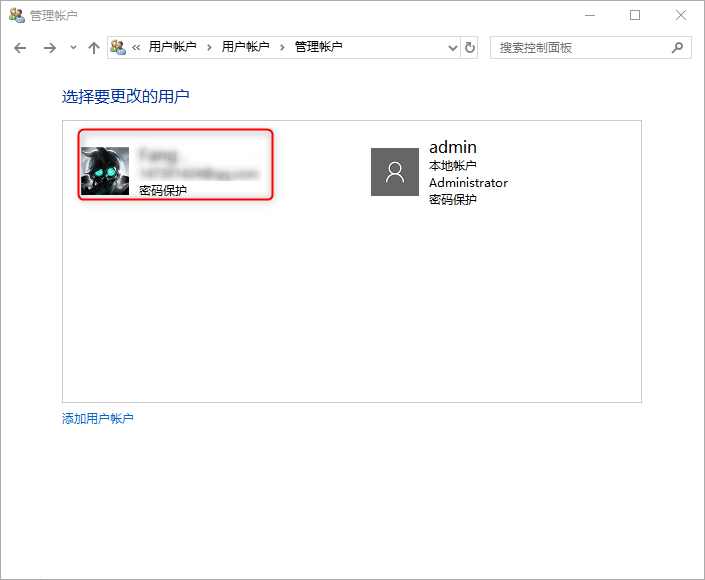Click 本地帐户 under admin
Image resolution: width=705 pixels, height=580 pixels.
coord(453,166)
